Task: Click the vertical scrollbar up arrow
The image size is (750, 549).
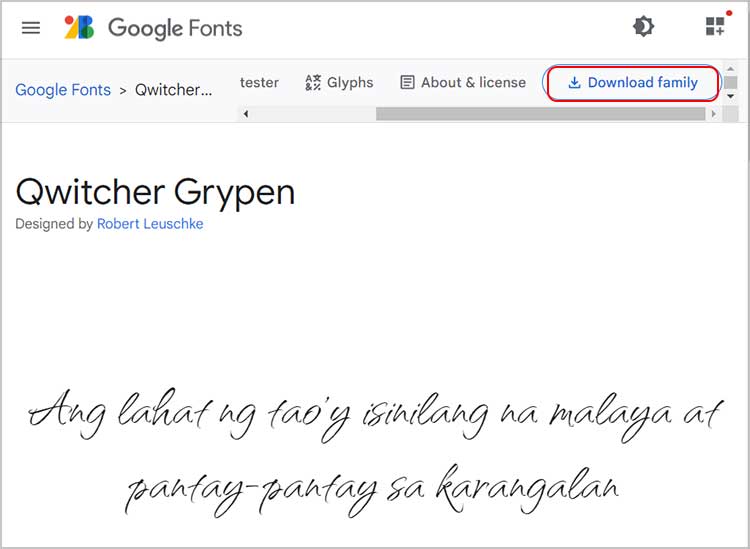Action: click(730, 69)
